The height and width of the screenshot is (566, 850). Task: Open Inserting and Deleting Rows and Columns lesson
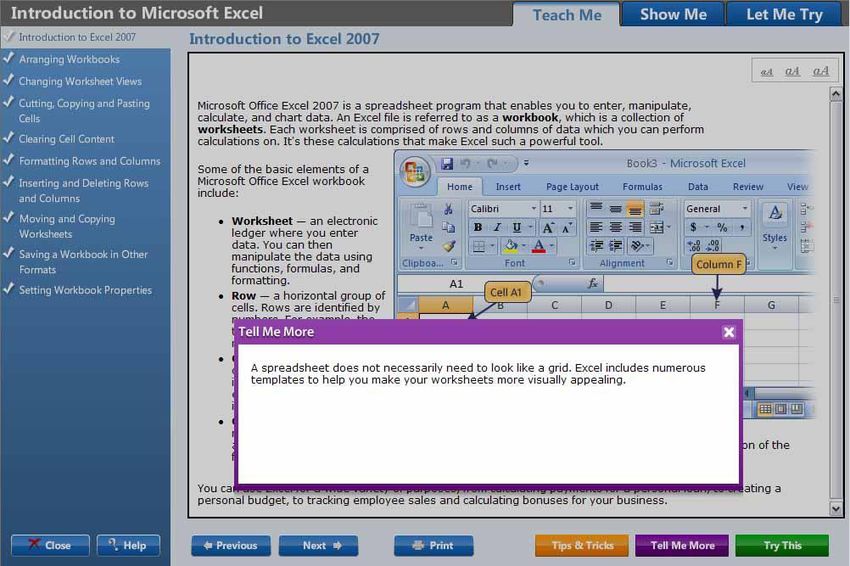point(83,190)
